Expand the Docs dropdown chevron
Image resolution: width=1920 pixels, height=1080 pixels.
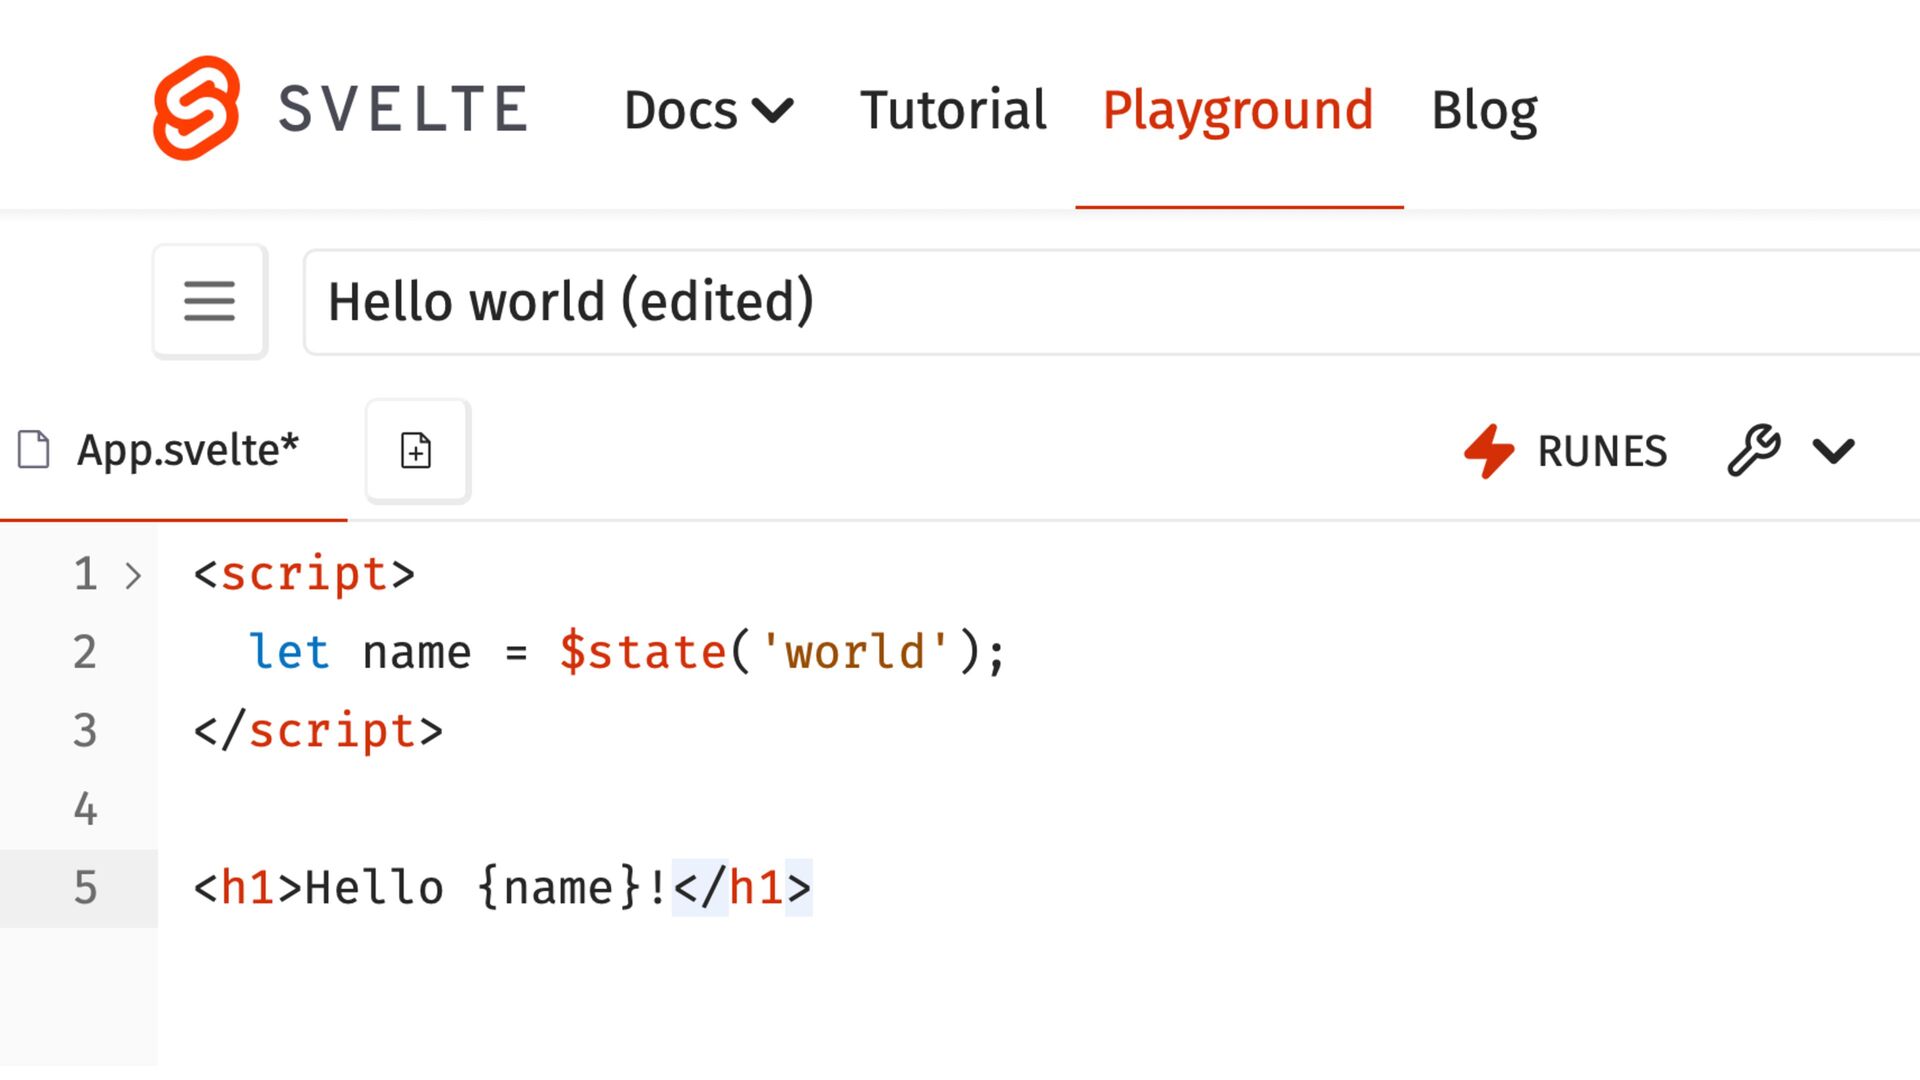click(773, 110)
